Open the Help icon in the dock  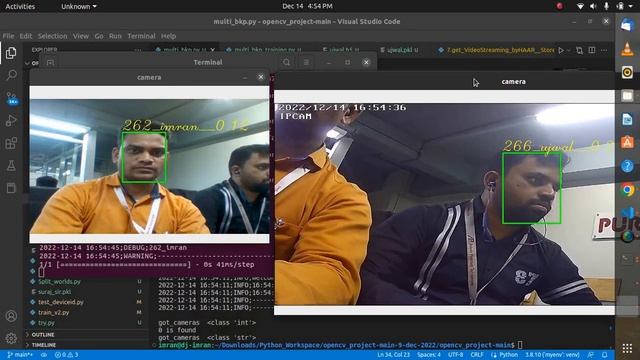[x=627, y=166]
